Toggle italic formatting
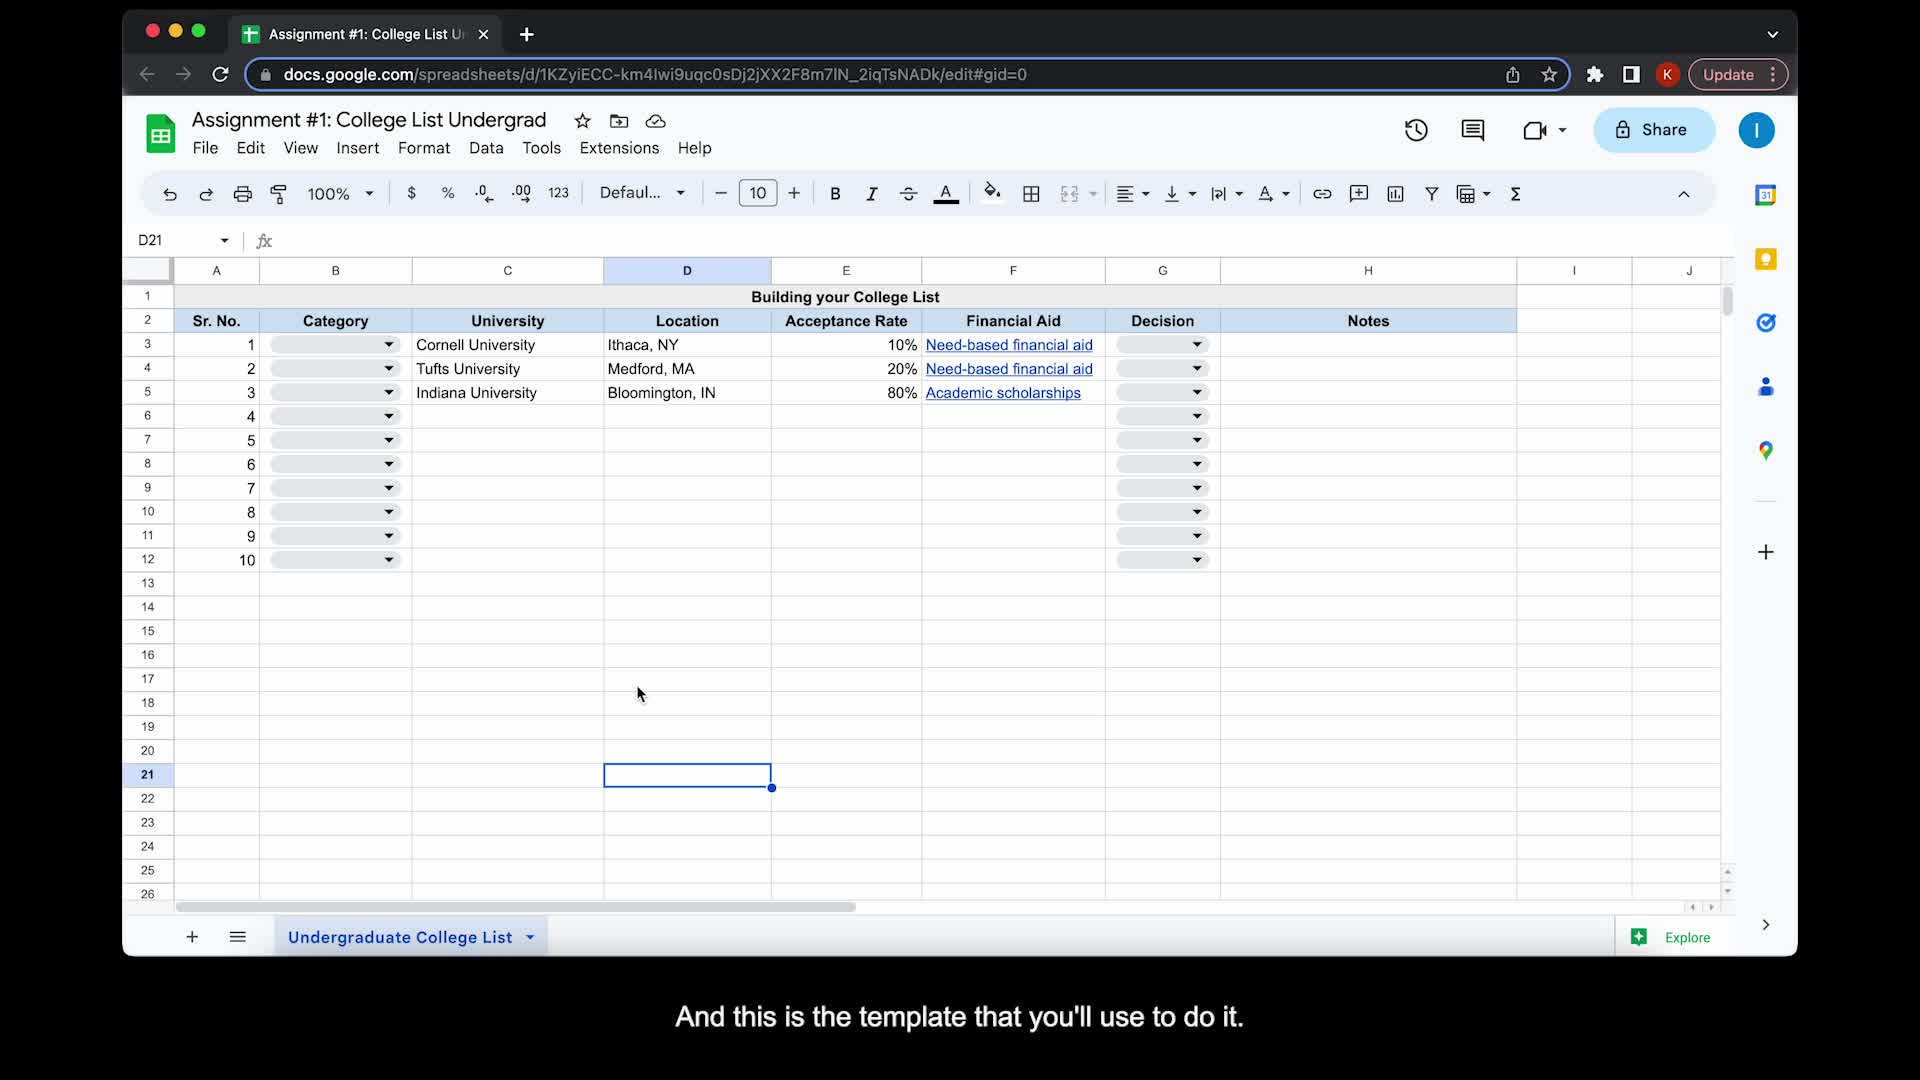Image resolution: width=1920 pixels, height=1080 pixels. point(871,194)
